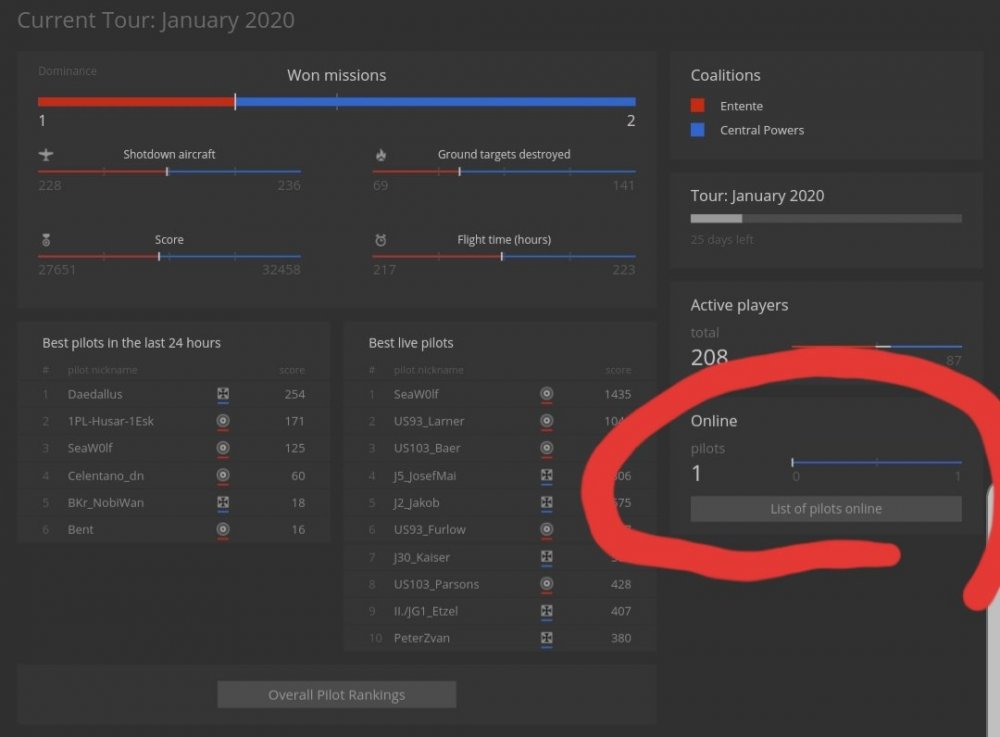The image size is (1000, 737).
Task: Click the Current Tour: January 2020 heading
Action: pyautogui.click(x=156, y=20)
